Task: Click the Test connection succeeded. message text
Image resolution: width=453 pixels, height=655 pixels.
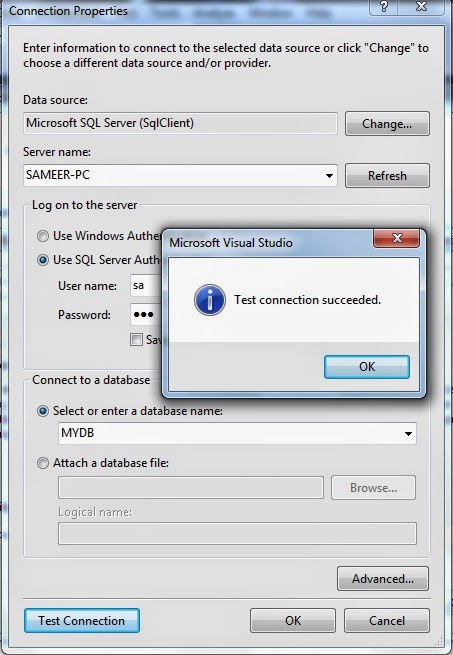Action: 308,300
